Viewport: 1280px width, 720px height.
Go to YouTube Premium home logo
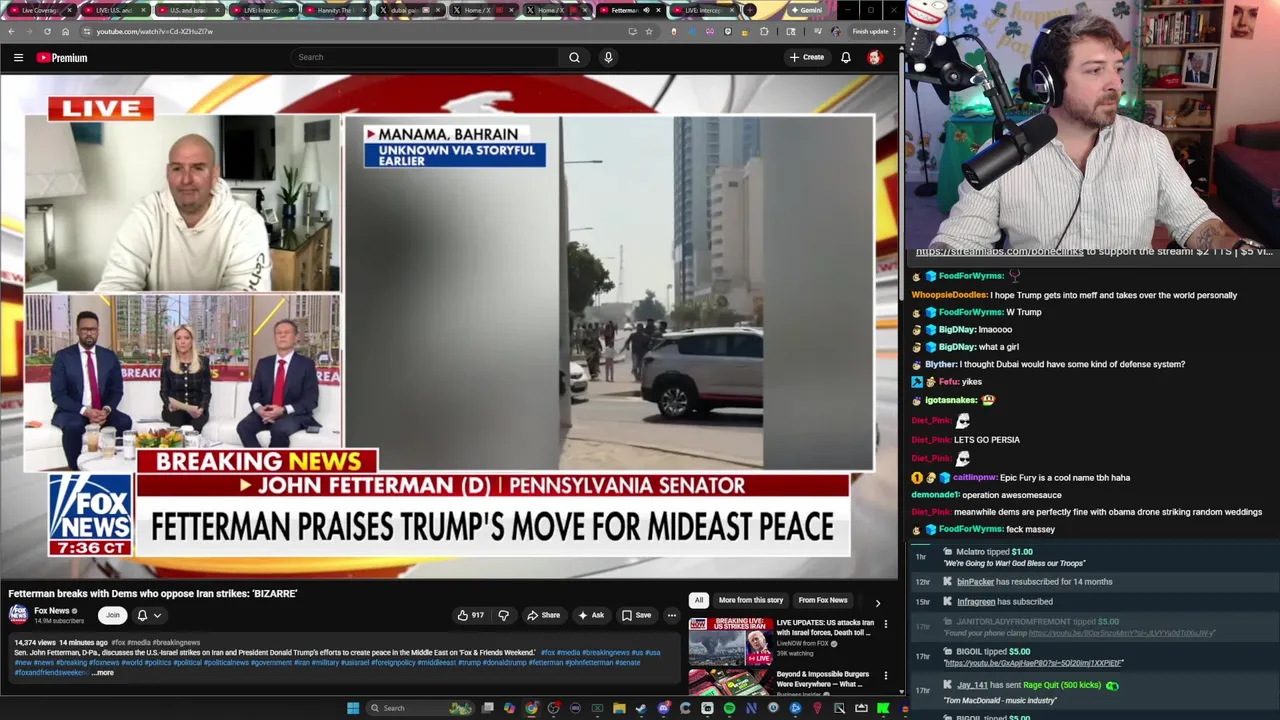tap(62, 58)
